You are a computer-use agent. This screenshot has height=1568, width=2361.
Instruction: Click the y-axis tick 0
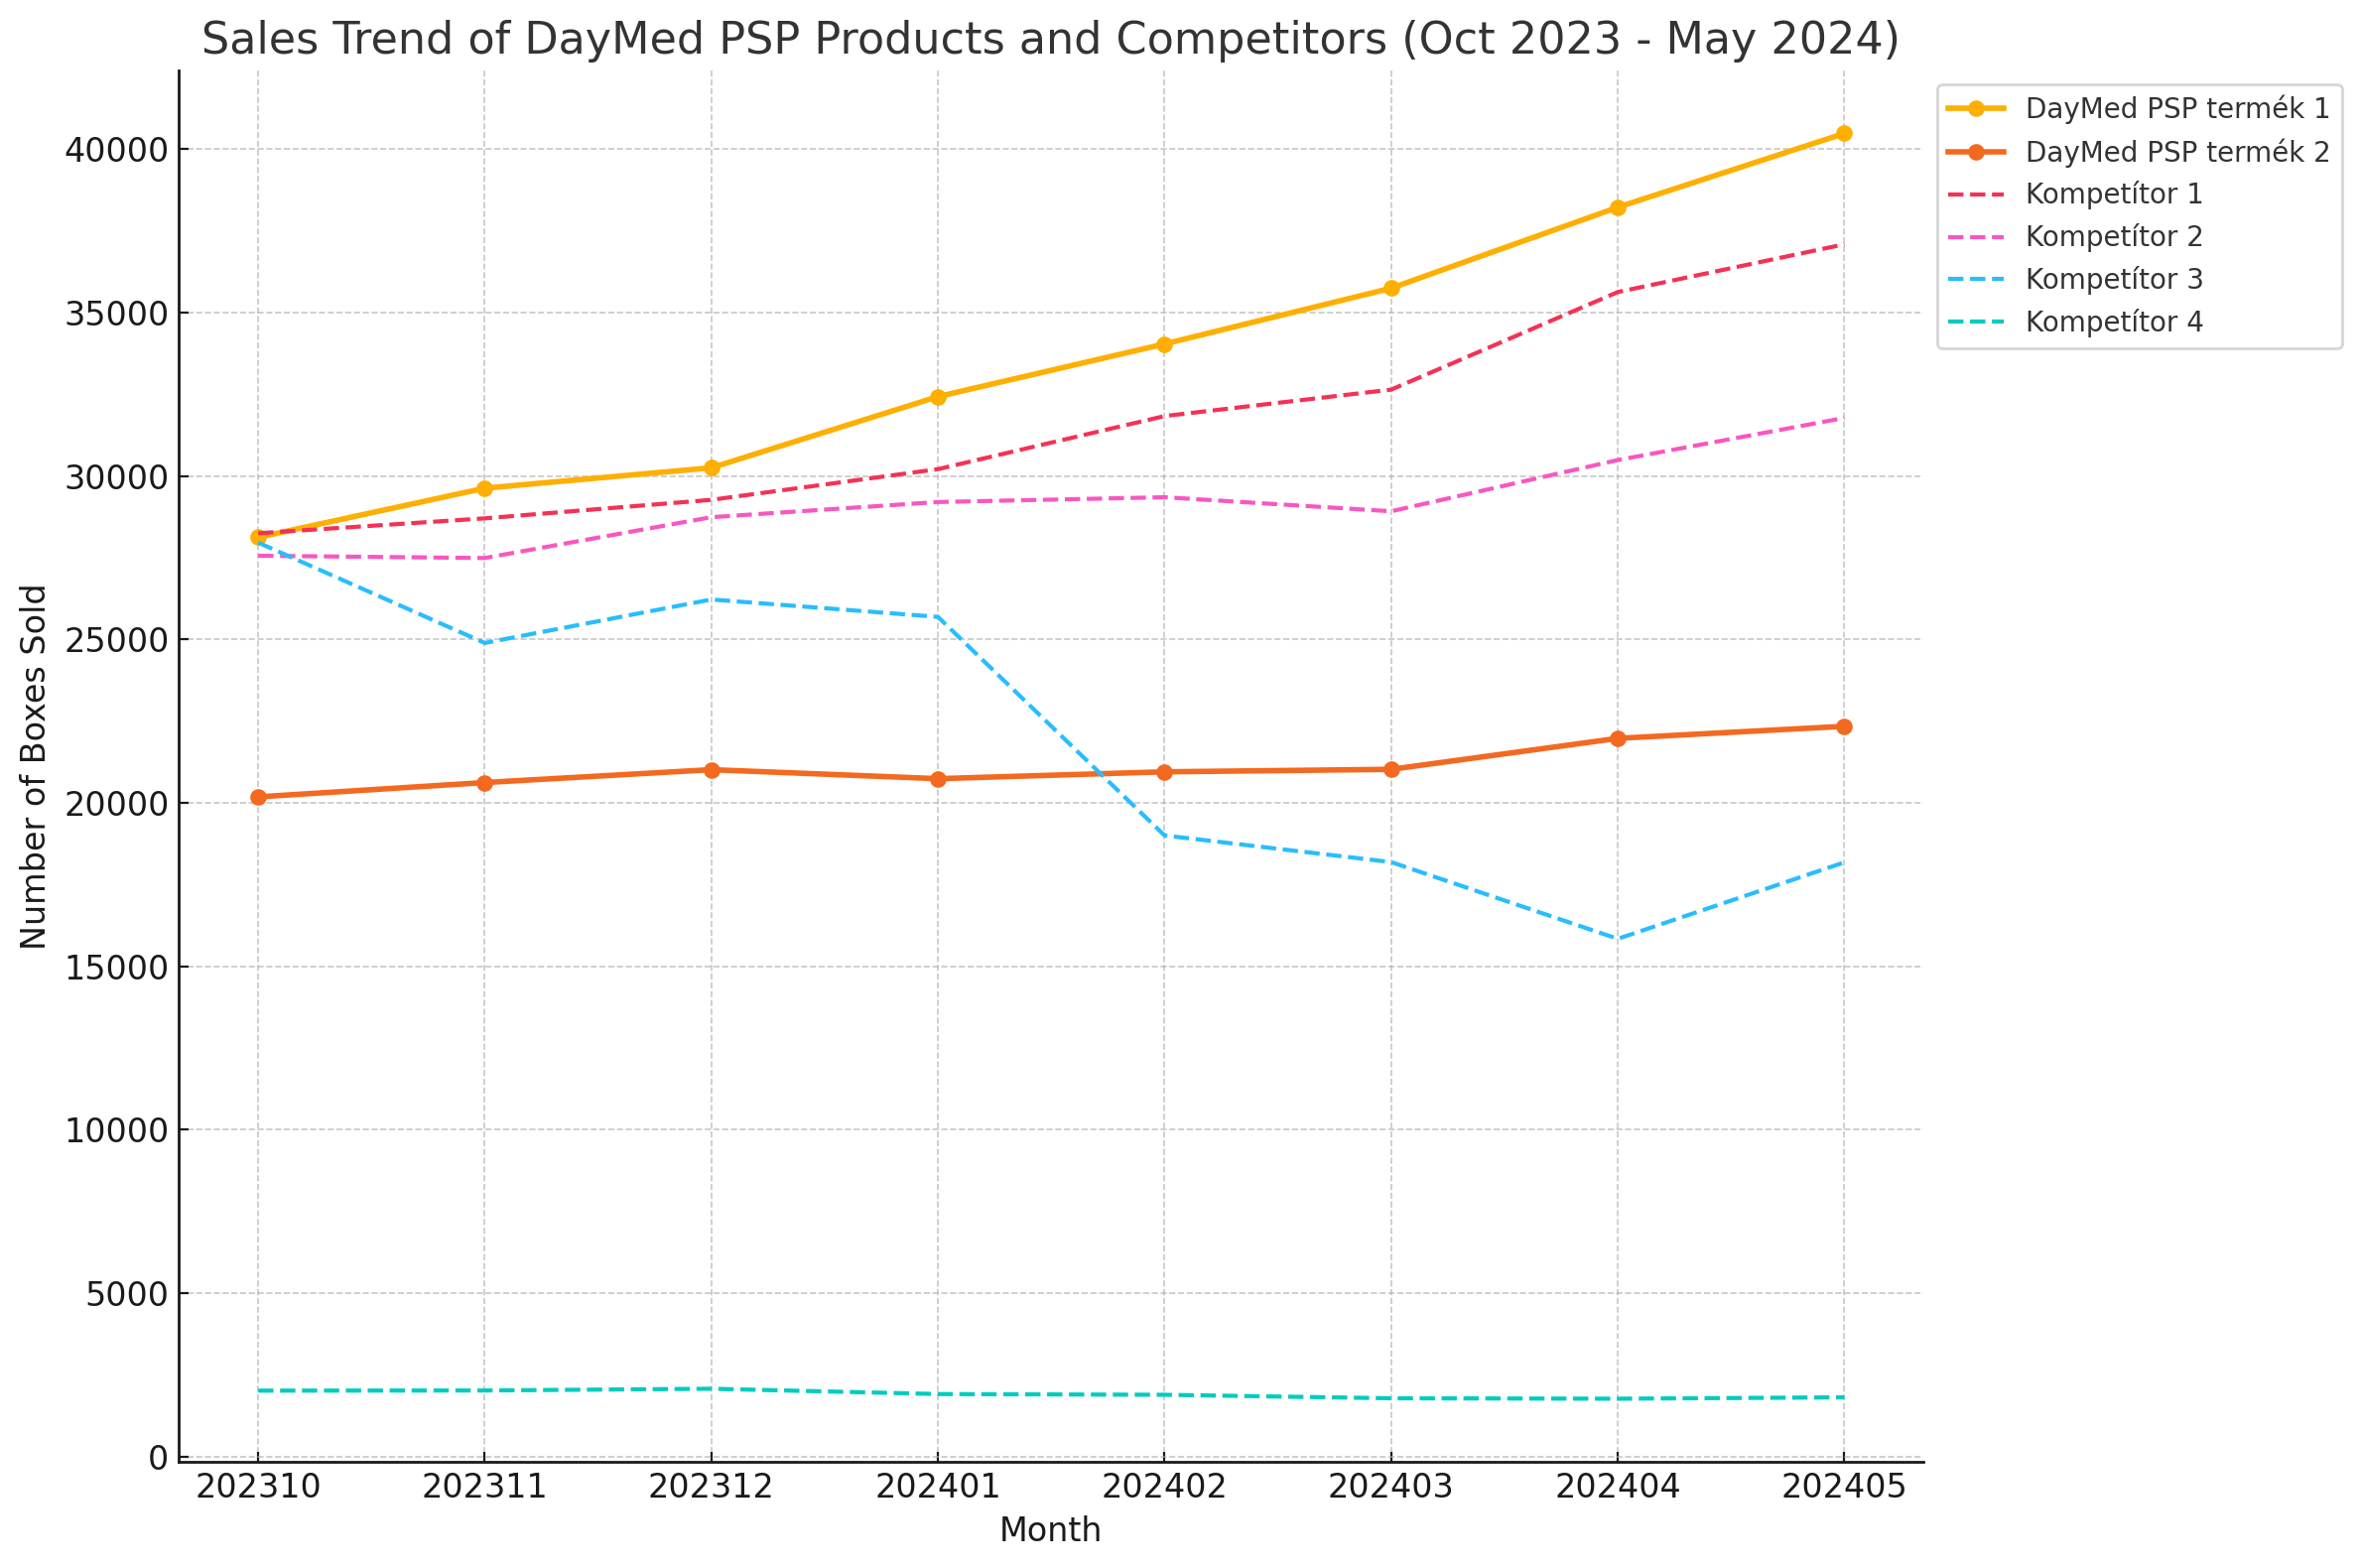coord(158,1459)
